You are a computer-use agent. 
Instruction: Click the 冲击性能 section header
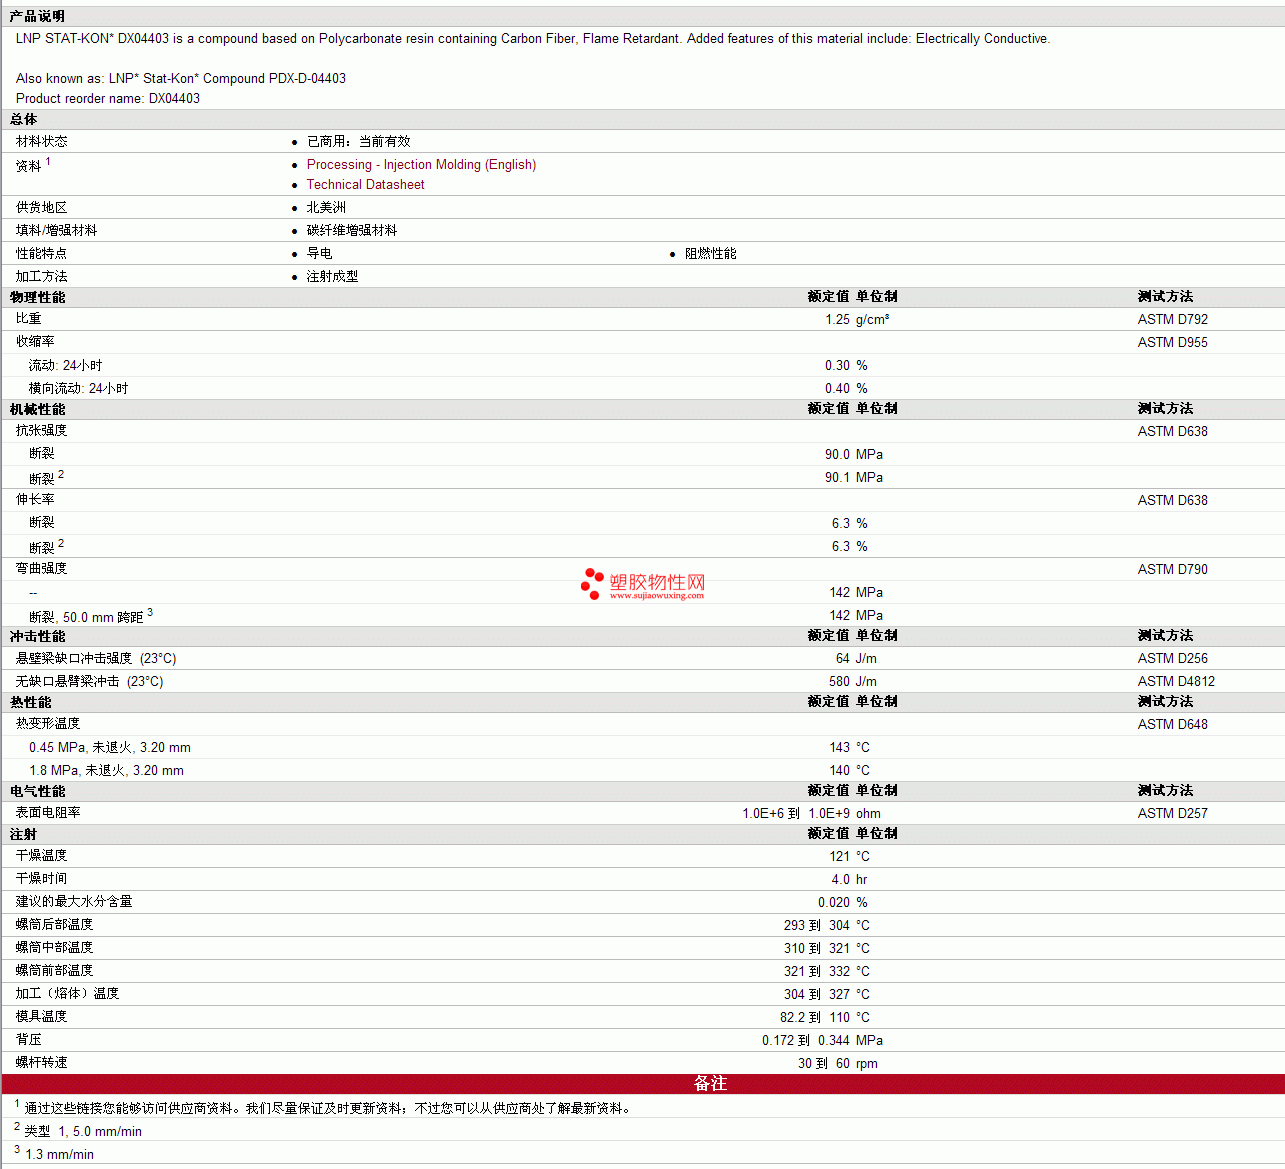coord(38,636)
